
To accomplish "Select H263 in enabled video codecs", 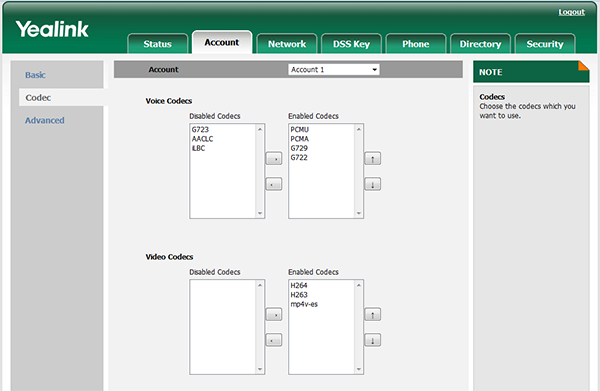I will (x=321, y=295).
